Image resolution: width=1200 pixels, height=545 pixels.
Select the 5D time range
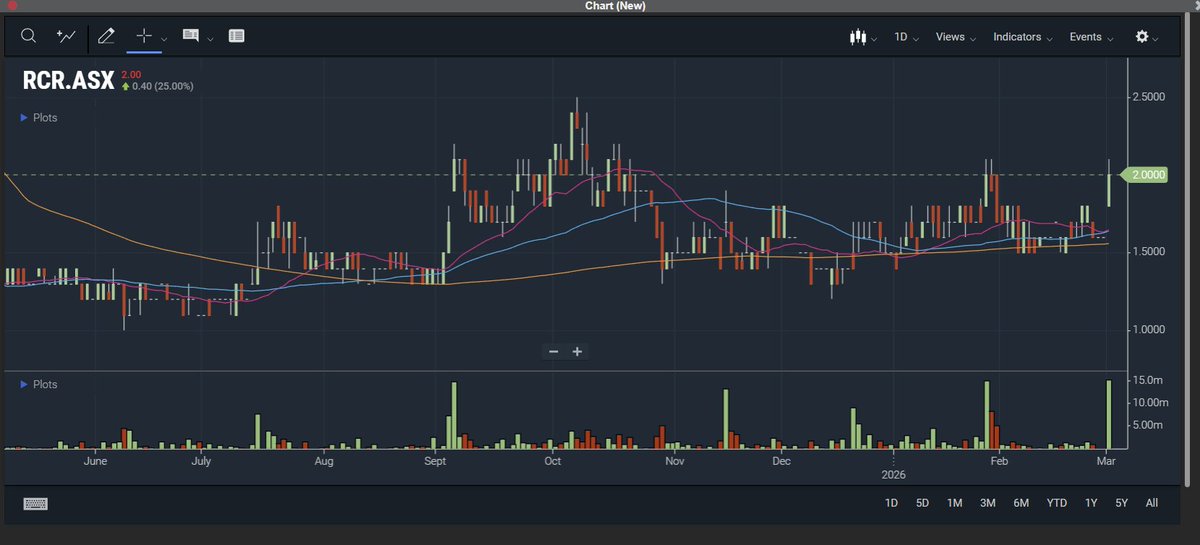pyautogui.click(x=922, y=503)
